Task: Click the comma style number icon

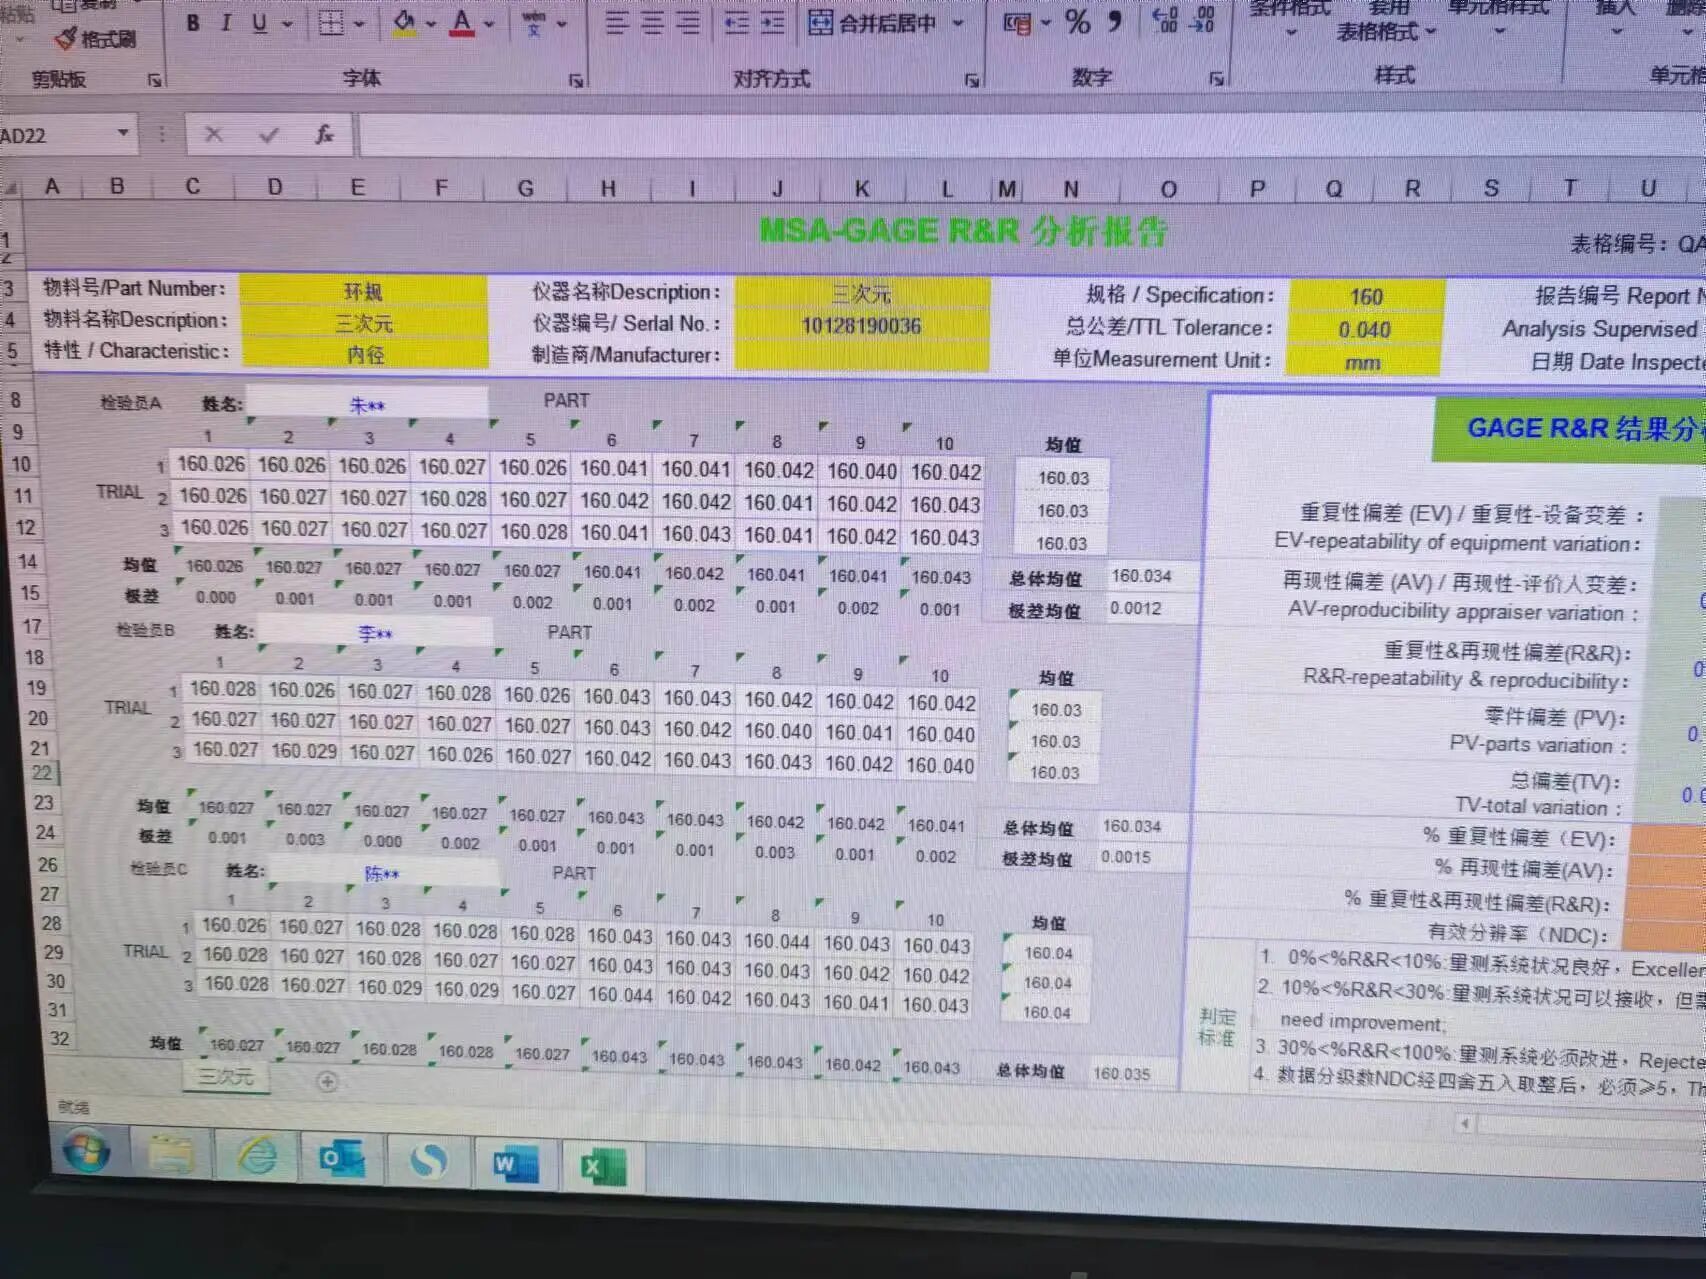Action: click(1114, 21)
